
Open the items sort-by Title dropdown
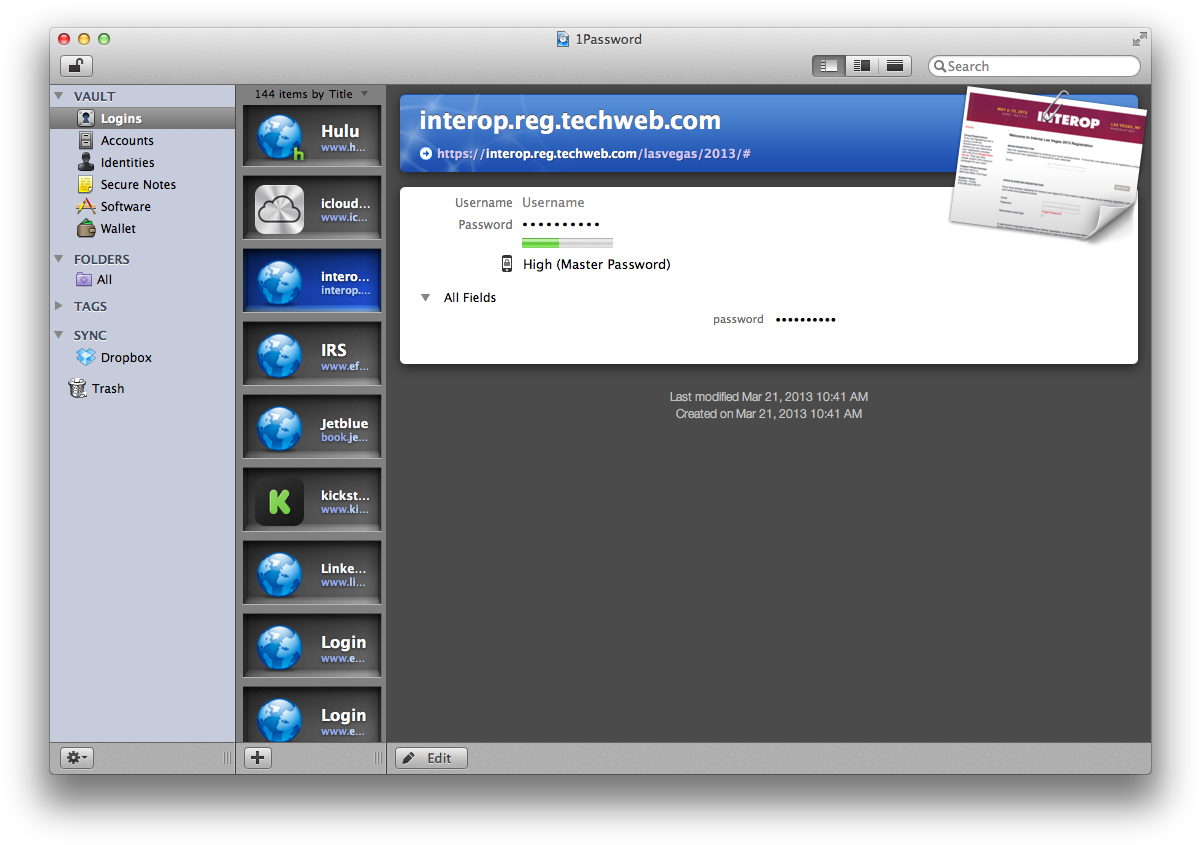311,94
